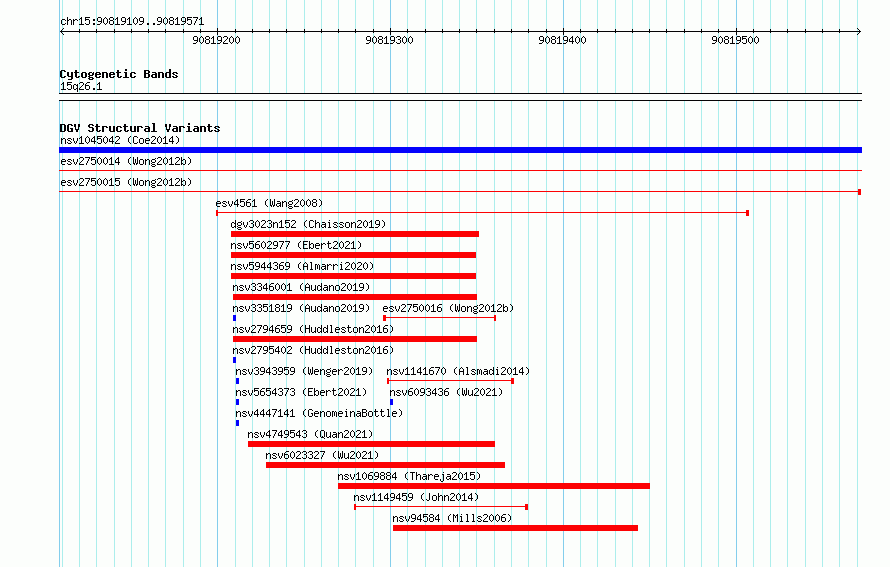This screenshot has height=567, width=890.
Task: Click nsv2794659 (Huddleston2016) label
Action: (313, 329)
